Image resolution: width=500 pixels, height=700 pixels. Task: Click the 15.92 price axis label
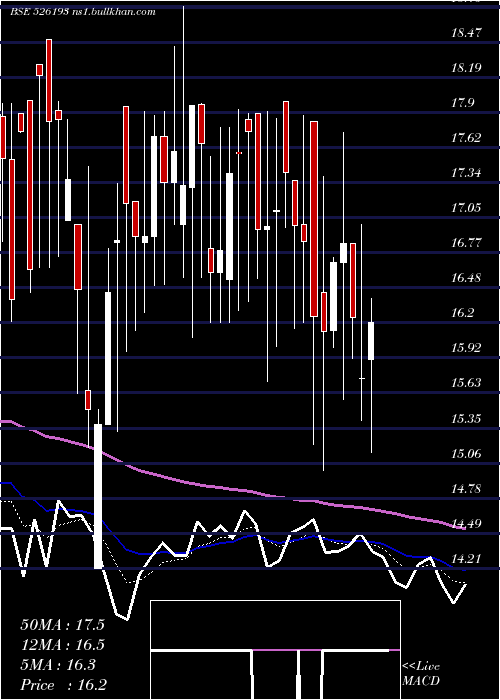click(467, 348)
